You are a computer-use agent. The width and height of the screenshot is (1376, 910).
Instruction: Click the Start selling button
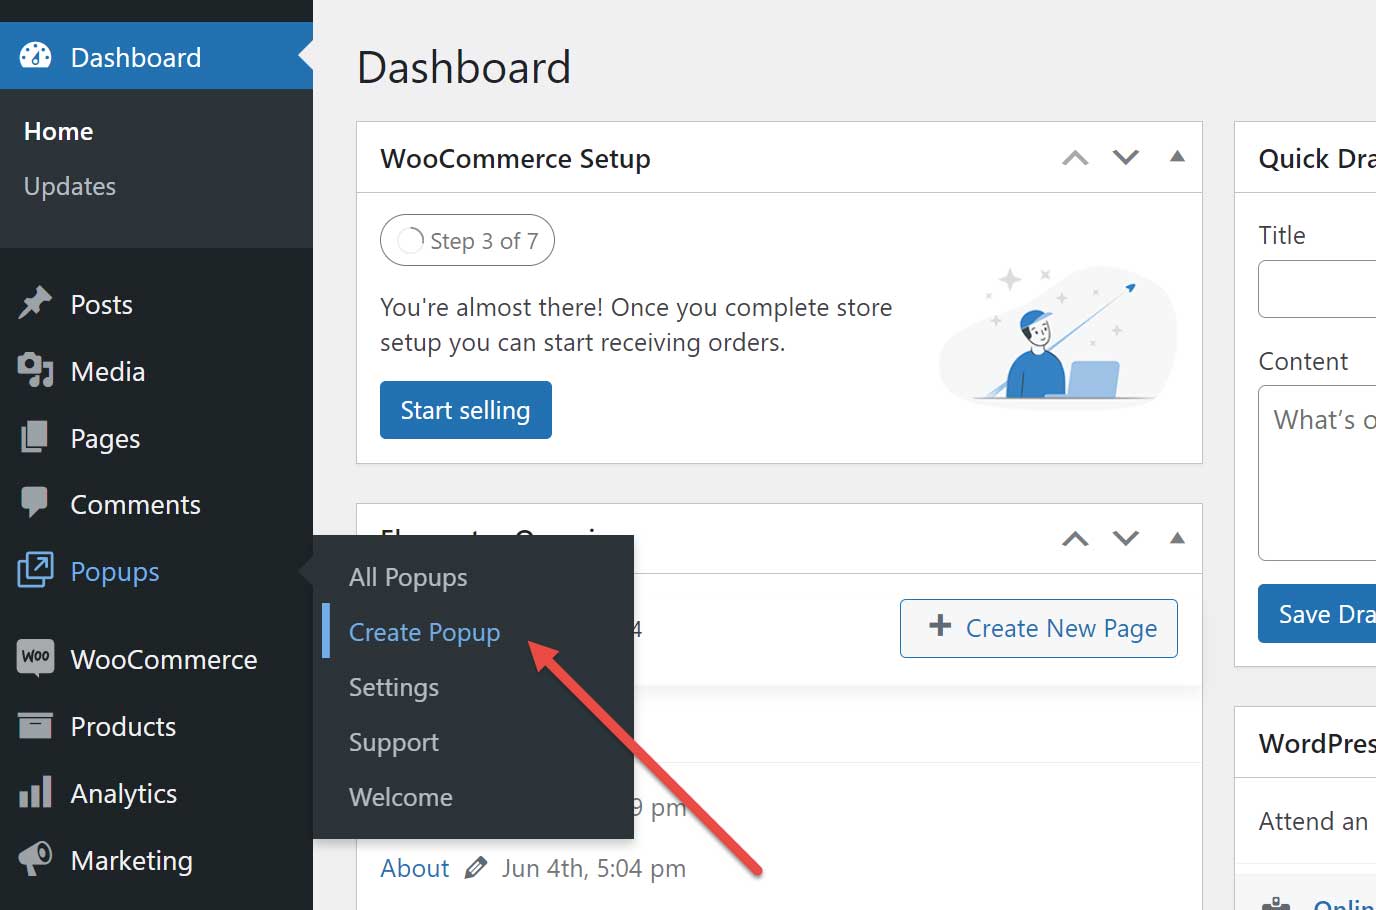[466, 410]
